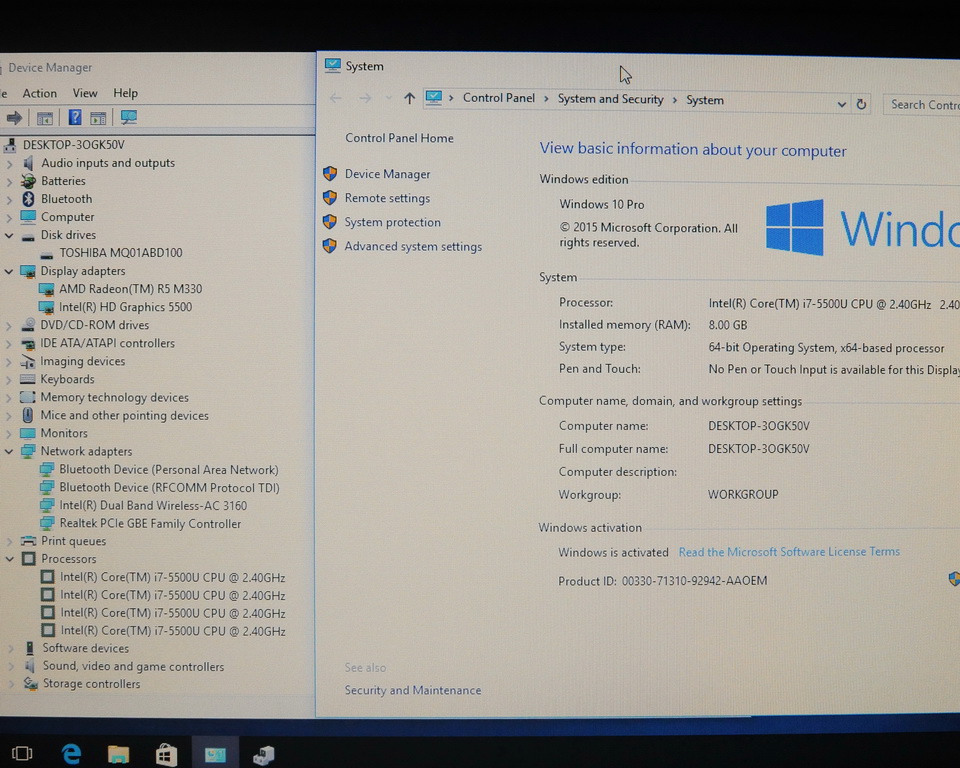Click the forward arrow in Device Manager toolbar

pos(14,118)
